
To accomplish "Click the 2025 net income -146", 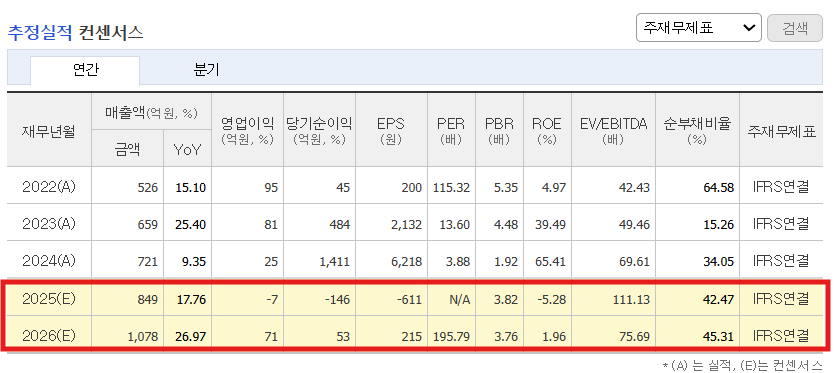I will pyautogui.click(x=338, y=300).
